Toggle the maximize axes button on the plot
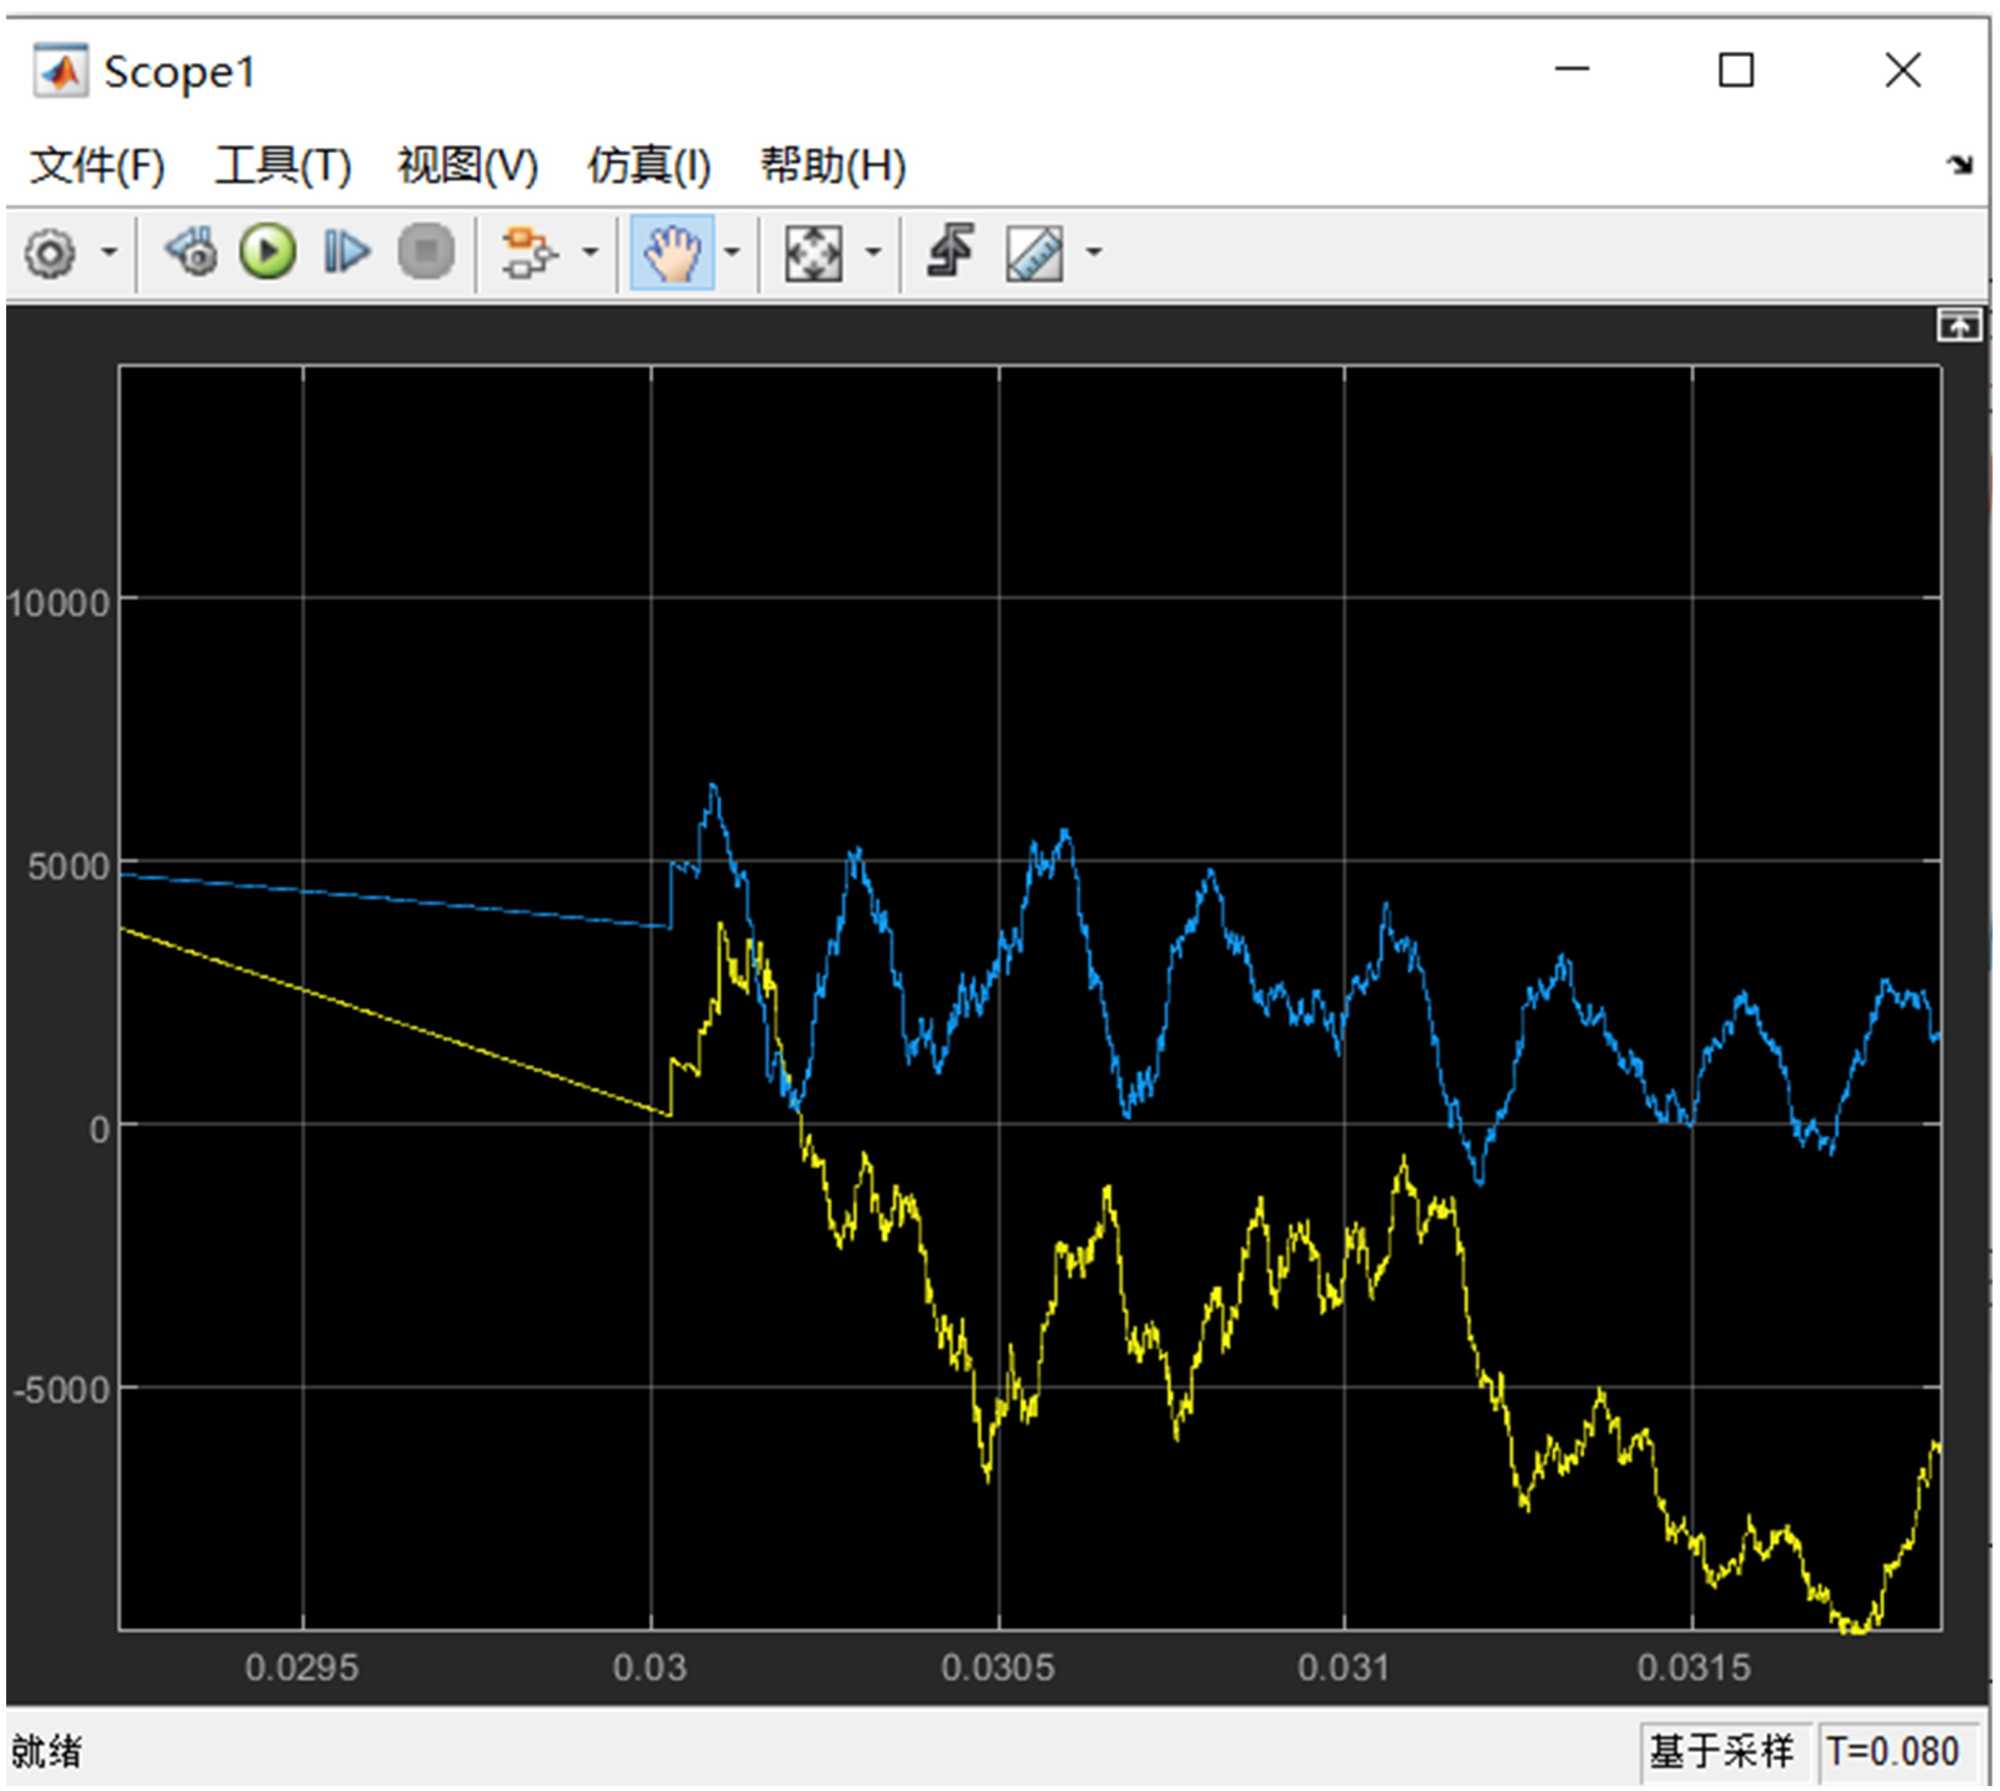 1958,326
